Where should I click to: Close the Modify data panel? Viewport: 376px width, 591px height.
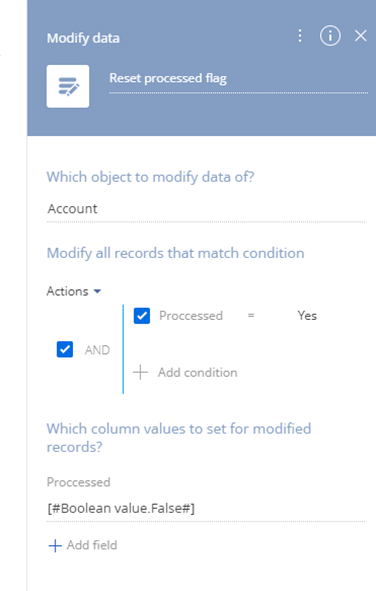tap(361, 36)
